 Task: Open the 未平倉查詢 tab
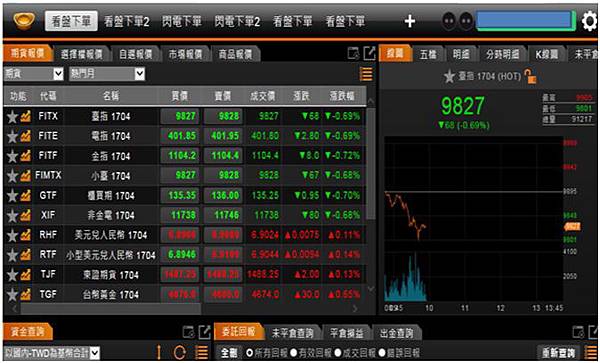tap(292, 333)
